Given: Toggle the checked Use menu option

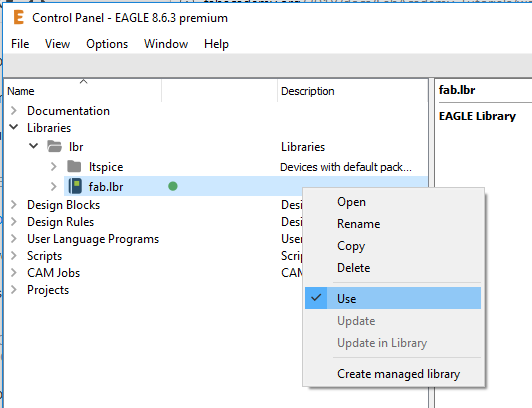Looking at the screenshot, I should (x=393, y=298).
